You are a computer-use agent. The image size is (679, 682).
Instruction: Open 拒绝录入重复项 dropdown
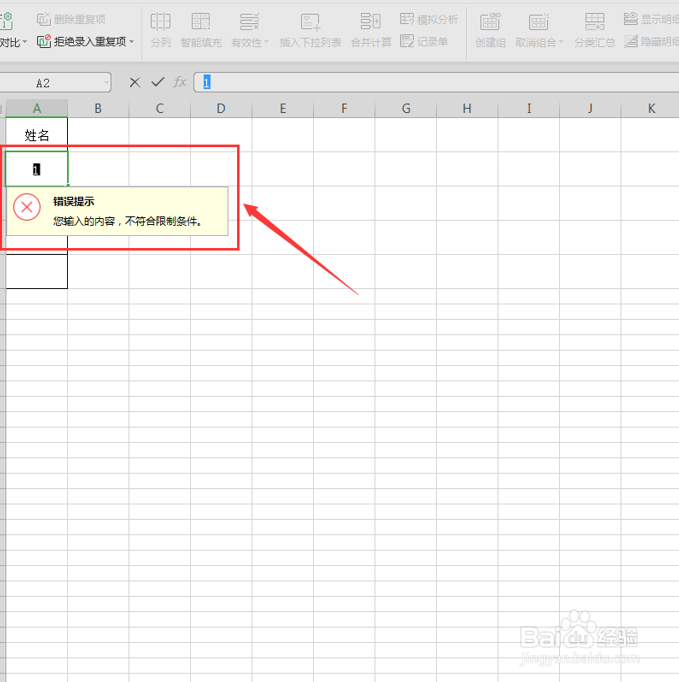(131, 42)
